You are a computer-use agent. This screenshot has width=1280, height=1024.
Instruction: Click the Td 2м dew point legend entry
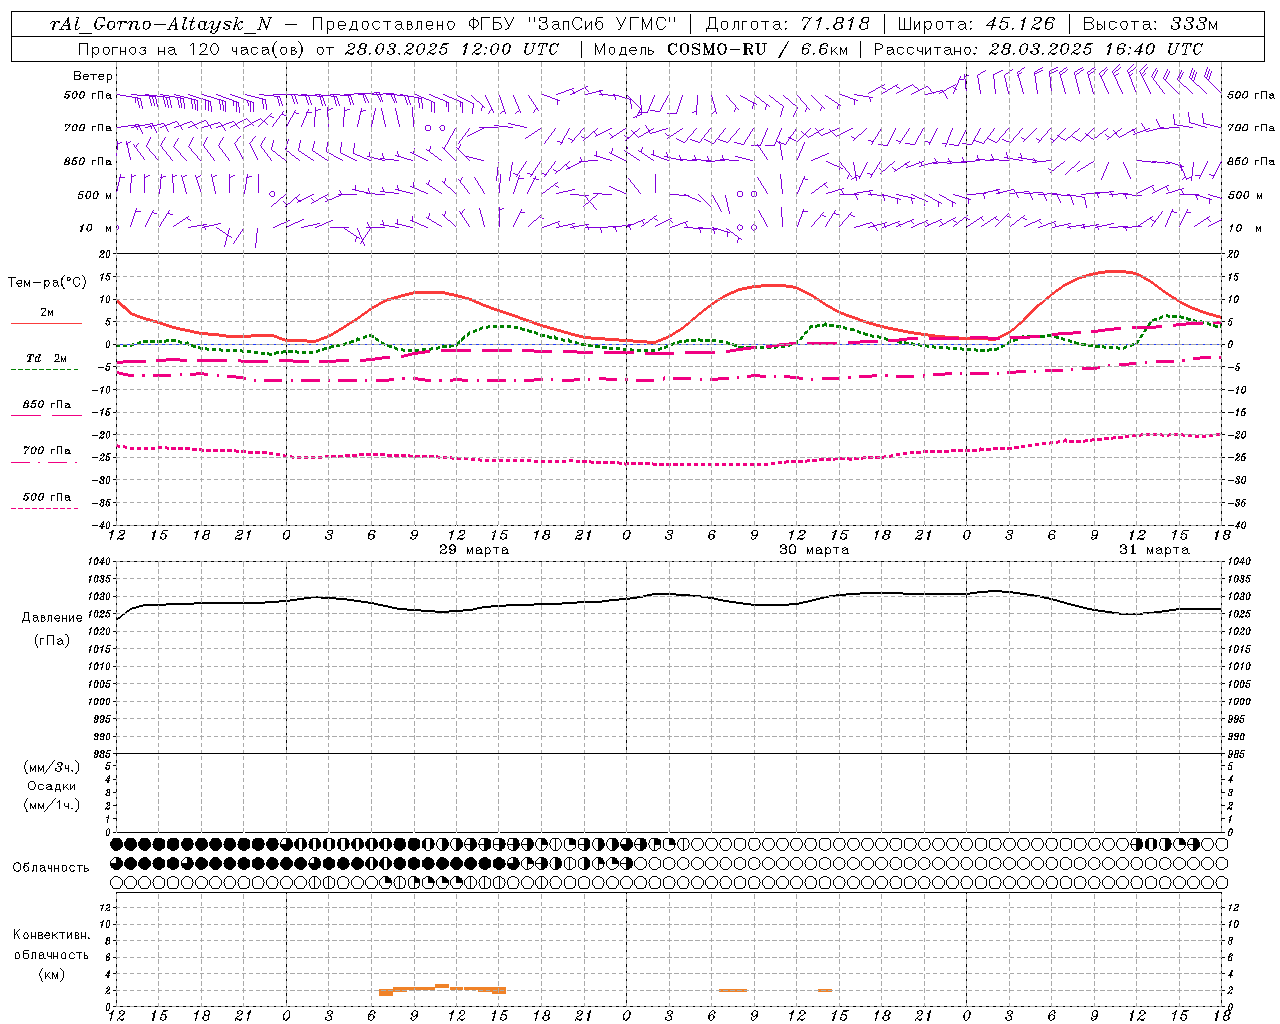46,358
